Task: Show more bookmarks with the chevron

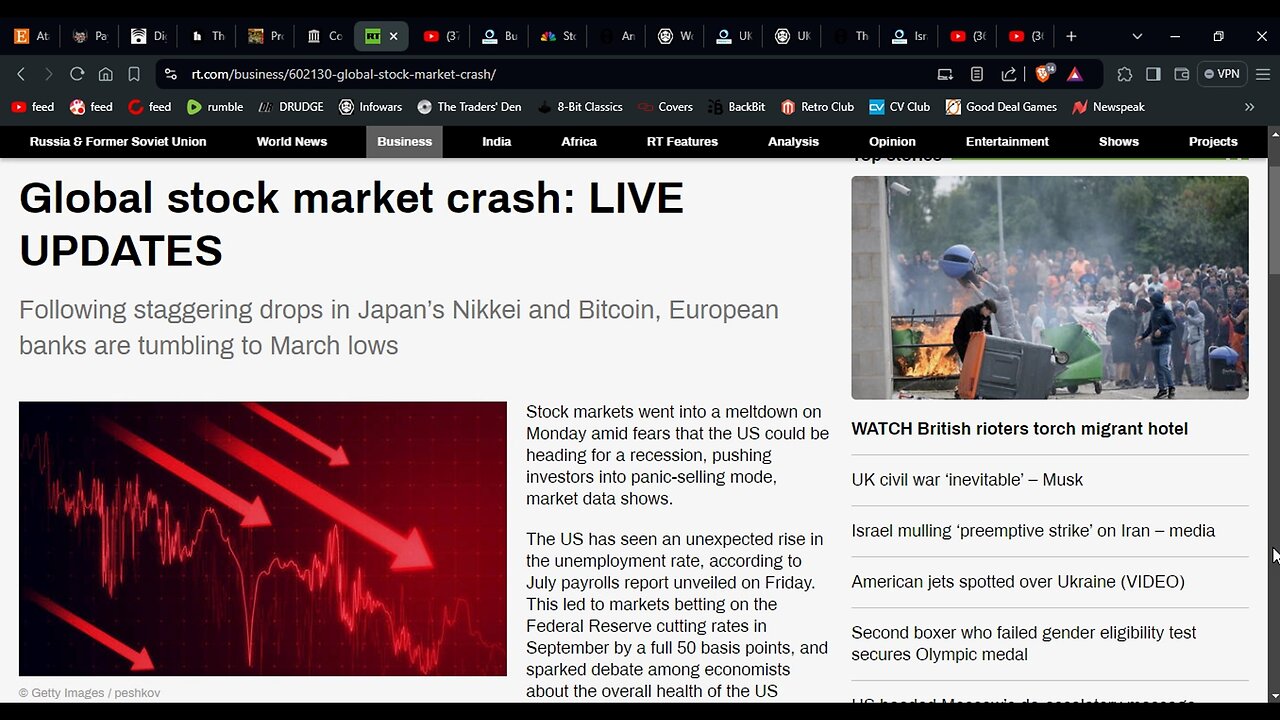Action: point(1249,107)
